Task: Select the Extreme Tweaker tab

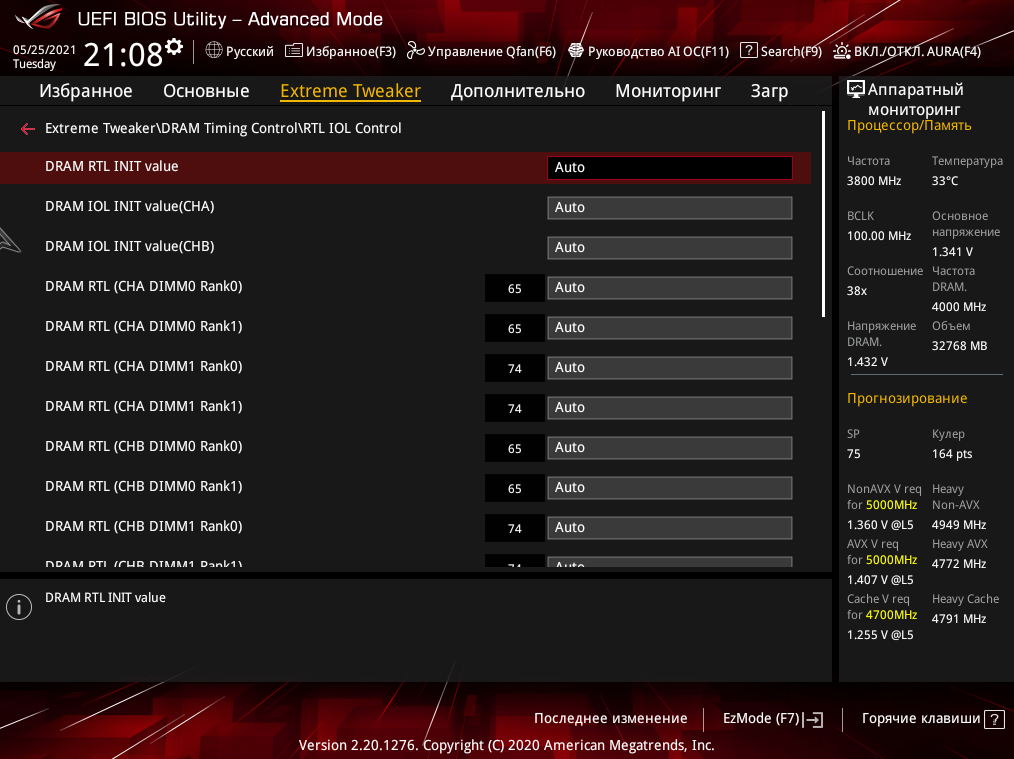Action: point(350,91)
